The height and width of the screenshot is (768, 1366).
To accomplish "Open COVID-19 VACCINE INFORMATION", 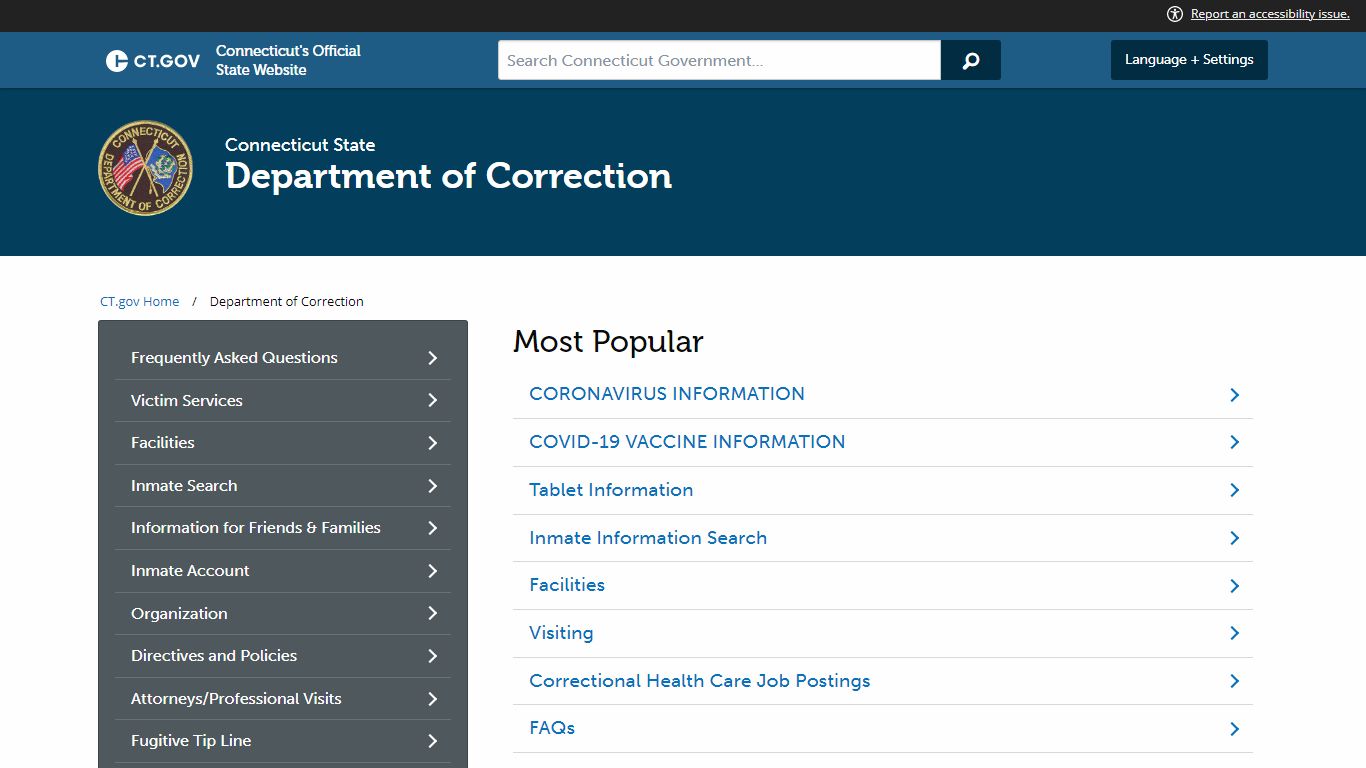I will (687, 441).
